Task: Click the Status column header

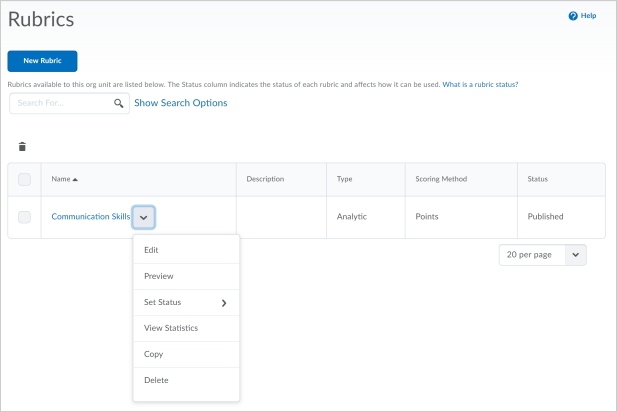Action: pyautogui.click(x=539, y=179)
